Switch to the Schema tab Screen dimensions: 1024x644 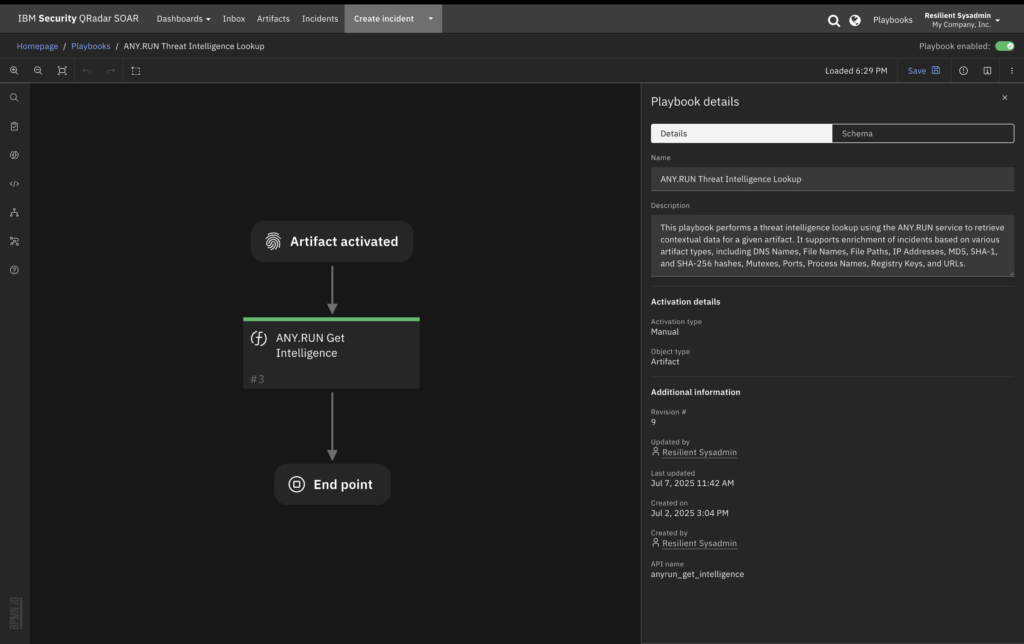(922, 133)
